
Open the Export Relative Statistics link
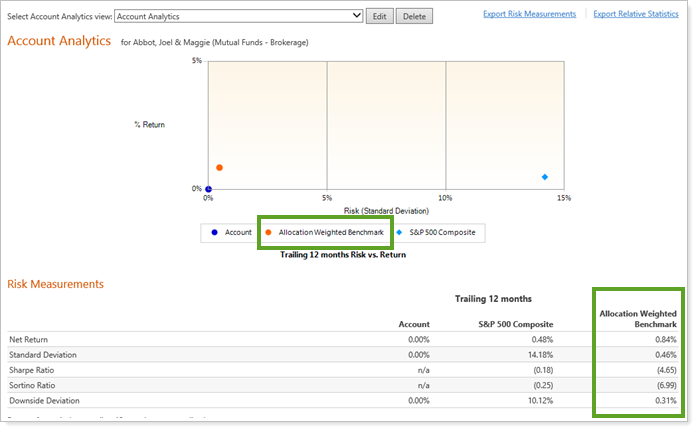pos(640,14)
